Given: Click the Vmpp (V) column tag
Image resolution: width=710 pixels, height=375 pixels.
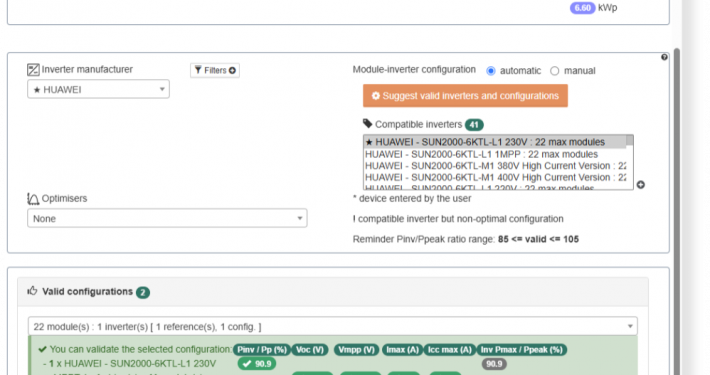Looking at the screenshot, I should pos(357,350).
